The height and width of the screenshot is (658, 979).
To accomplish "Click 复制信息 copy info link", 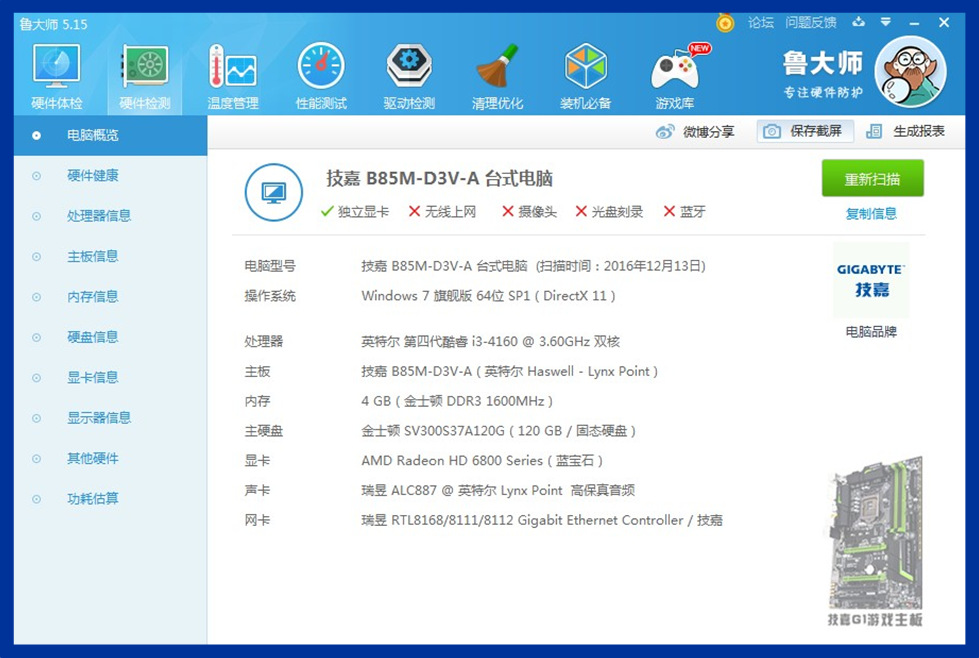I will coord(871,214).
